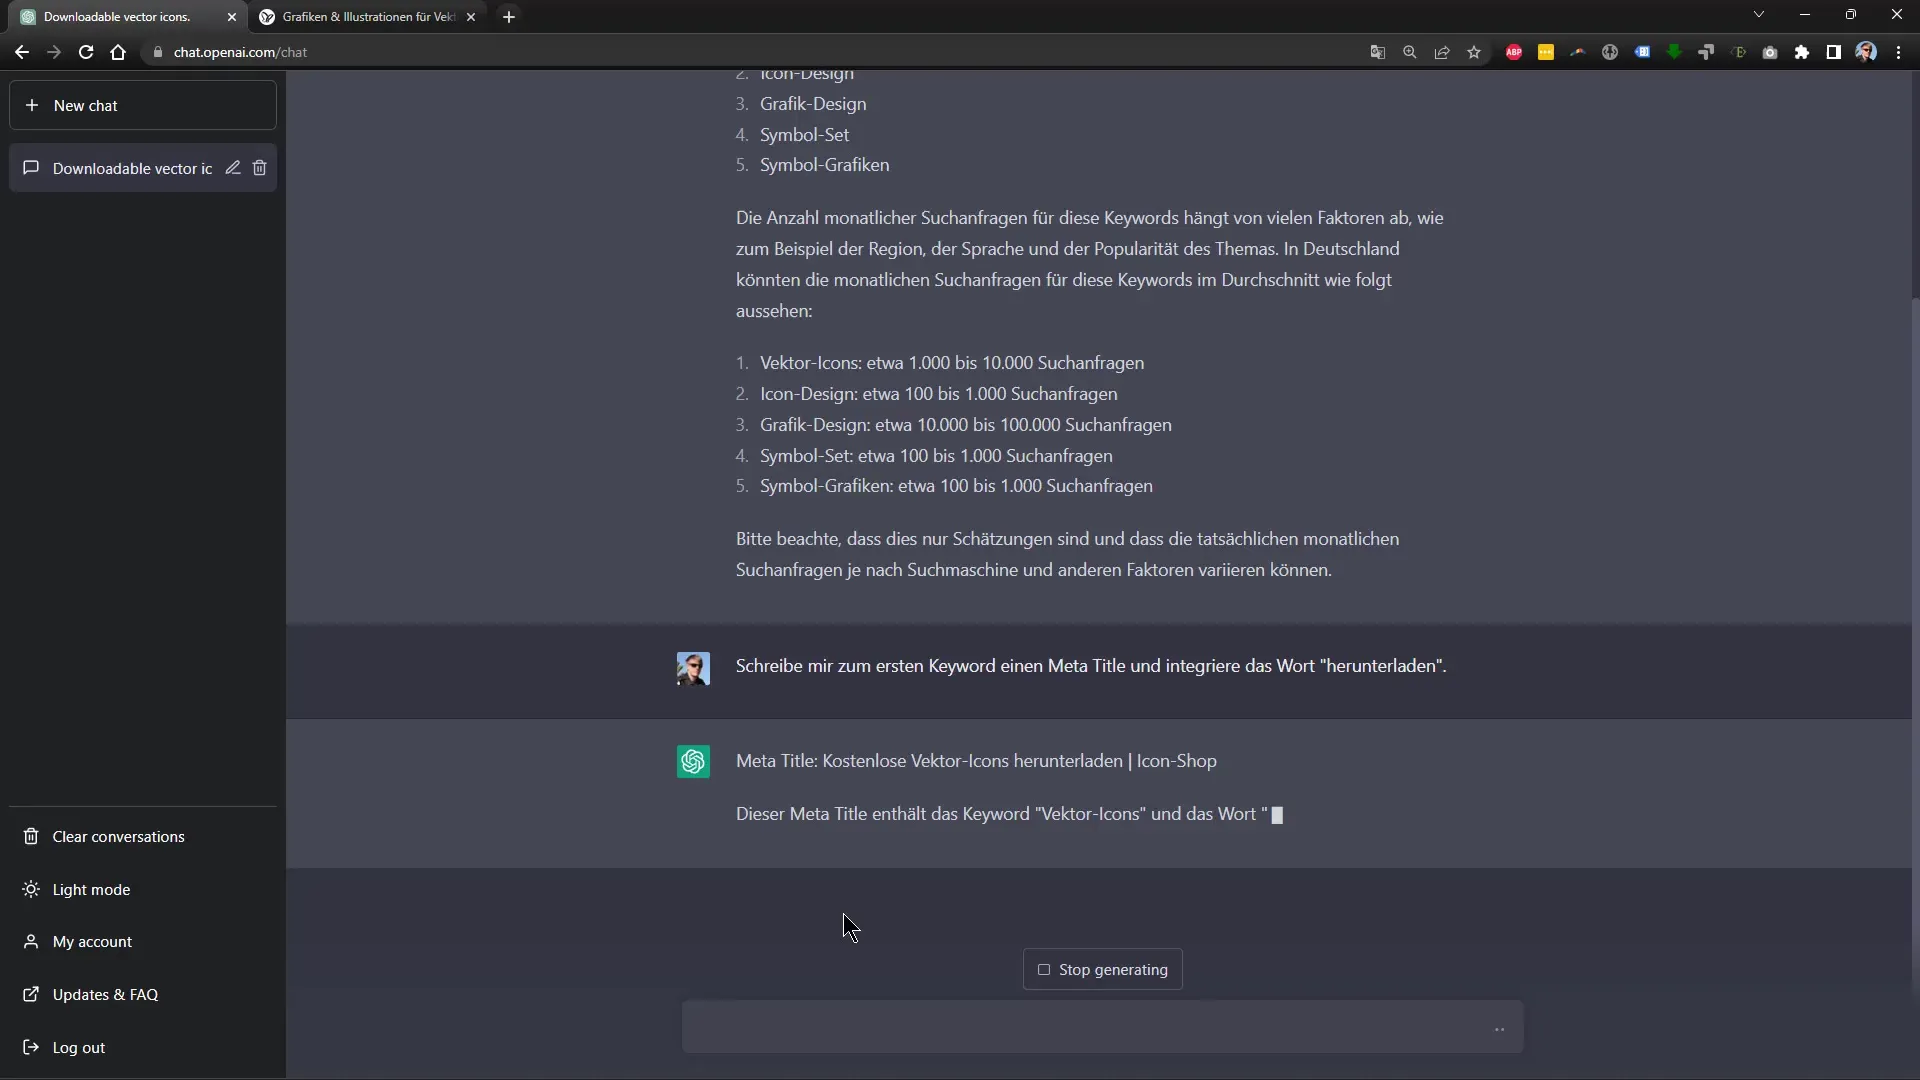Viewport: 1920px width, 1080px height.
Task: Click the Updates & FAQ help icon
Action: [x=30, y=994]
